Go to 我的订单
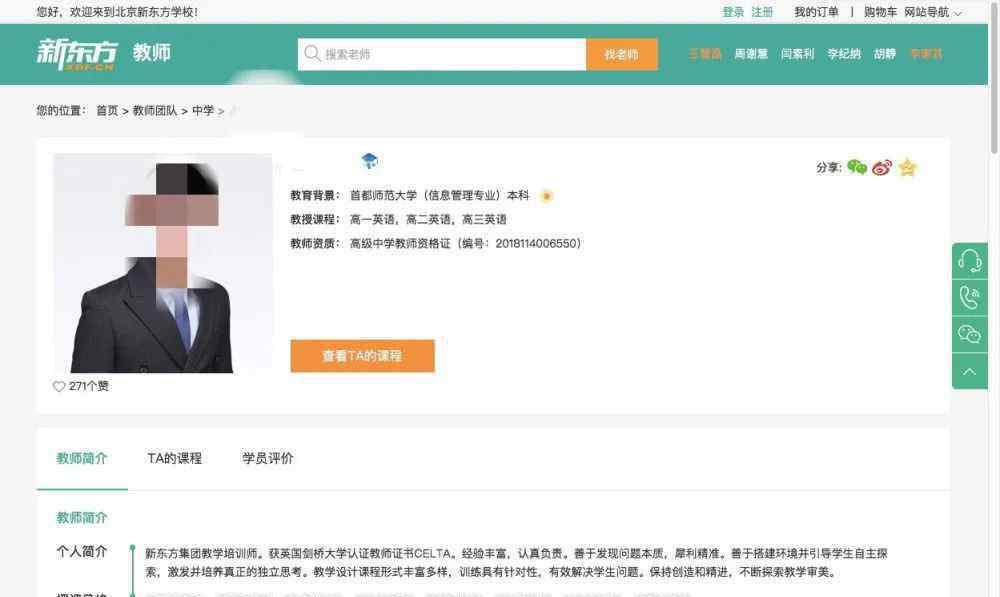 816,12
